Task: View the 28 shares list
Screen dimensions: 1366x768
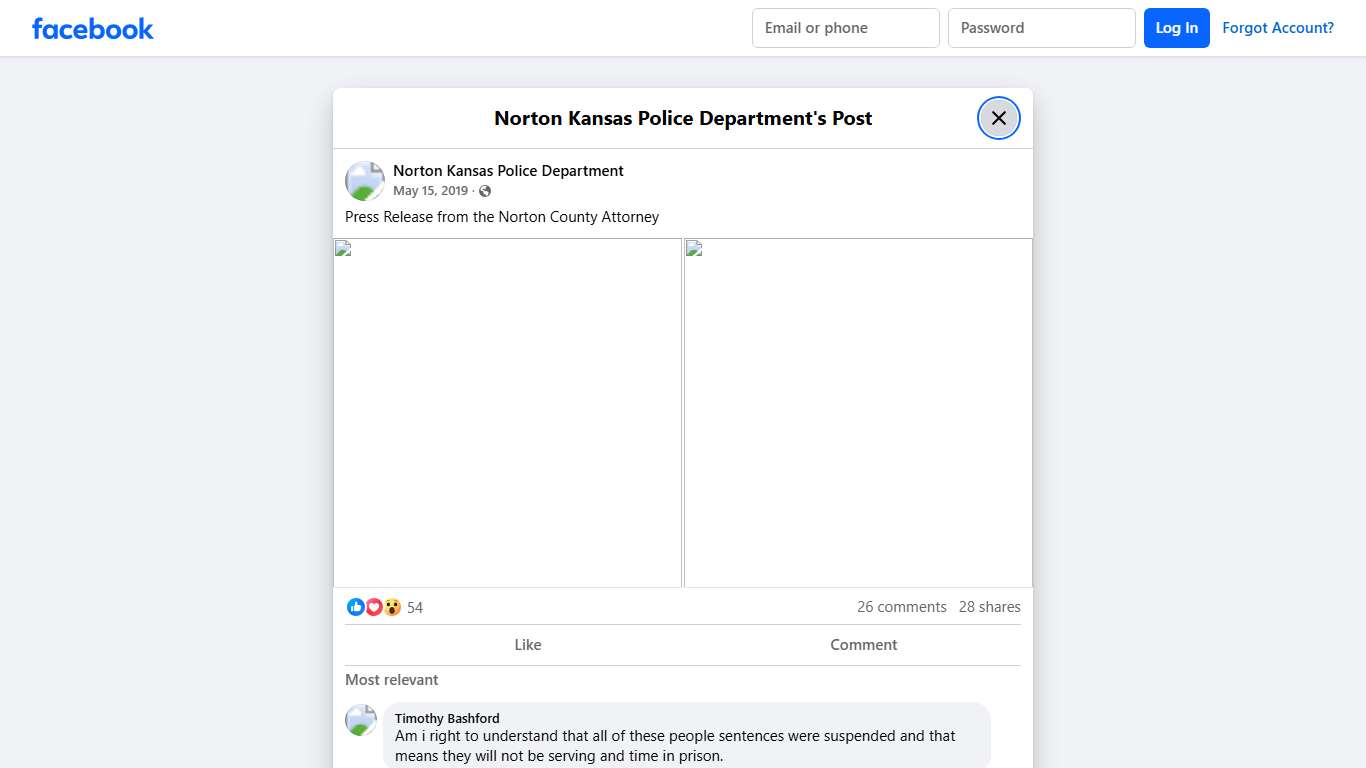Action: point(989,607)
